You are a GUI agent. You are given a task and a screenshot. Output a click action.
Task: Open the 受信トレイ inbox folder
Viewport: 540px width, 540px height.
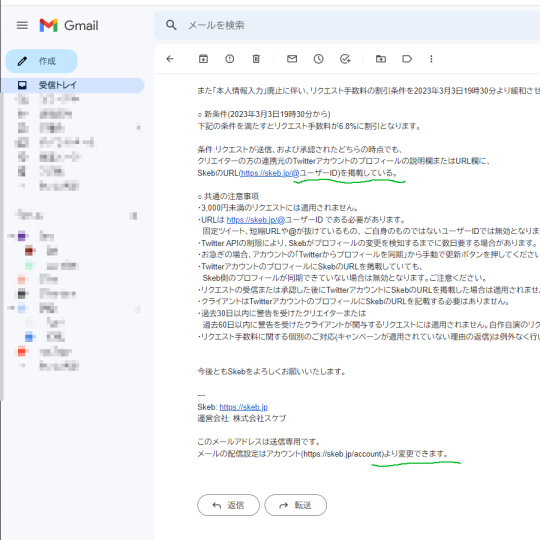point(72,85)
